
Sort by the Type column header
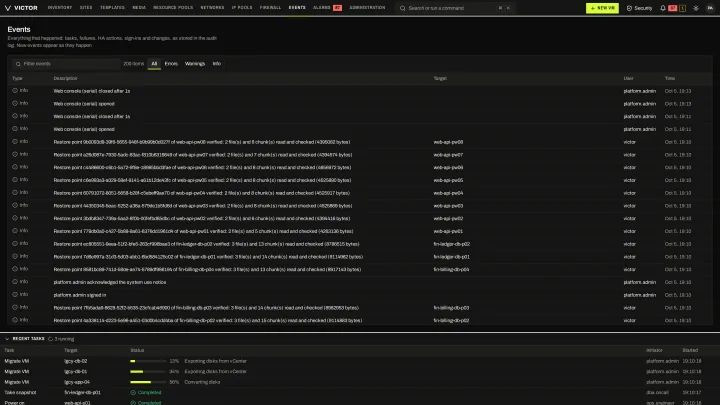coord(17,79)
